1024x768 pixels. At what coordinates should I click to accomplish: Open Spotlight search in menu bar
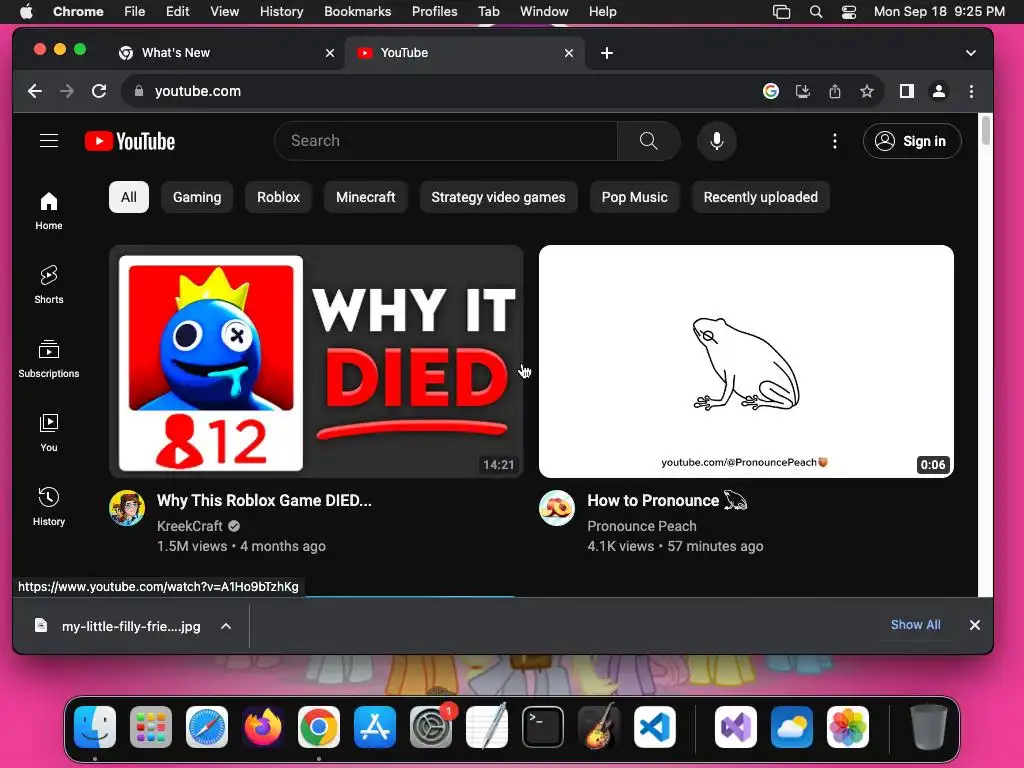pos(816,12)
